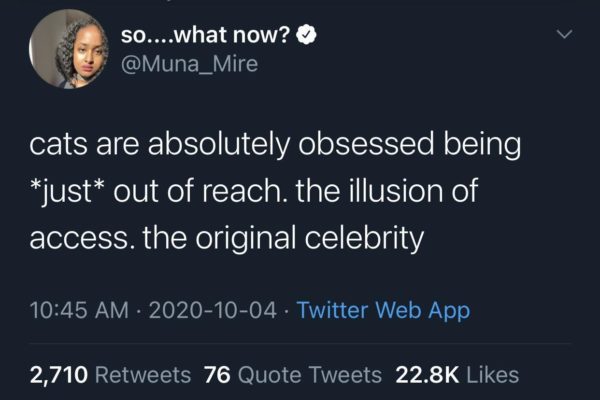Click the display name "so....what now?"
Image resolution: width=600 pixels, height=400 pixels.
206,37
